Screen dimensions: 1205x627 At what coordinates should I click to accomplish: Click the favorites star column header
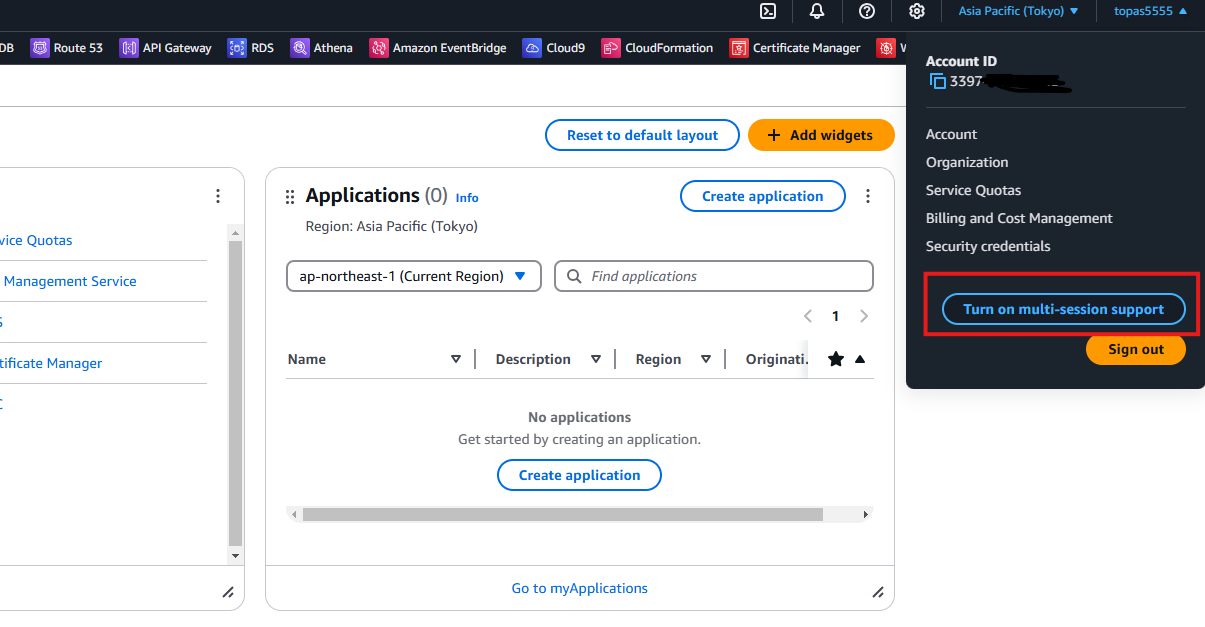pos(836,359)
